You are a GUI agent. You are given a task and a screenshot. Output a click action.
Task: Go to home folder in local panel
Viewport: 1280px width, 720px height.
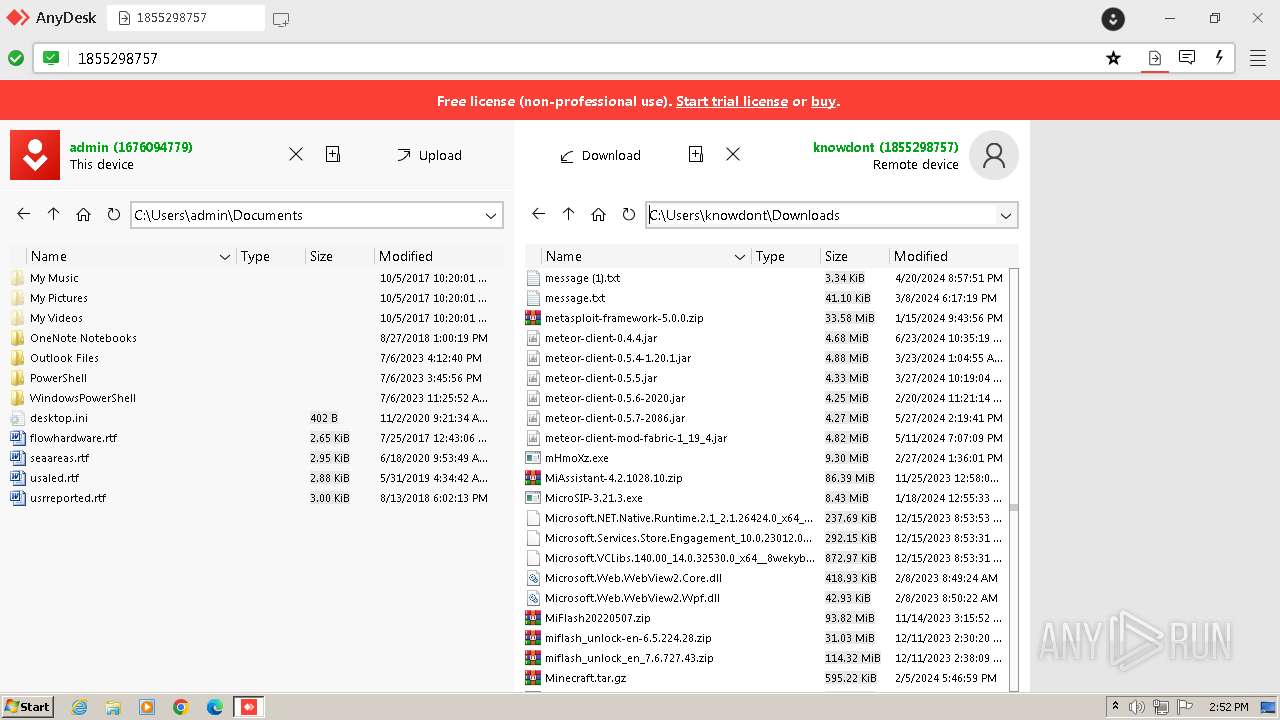point(84,214)
